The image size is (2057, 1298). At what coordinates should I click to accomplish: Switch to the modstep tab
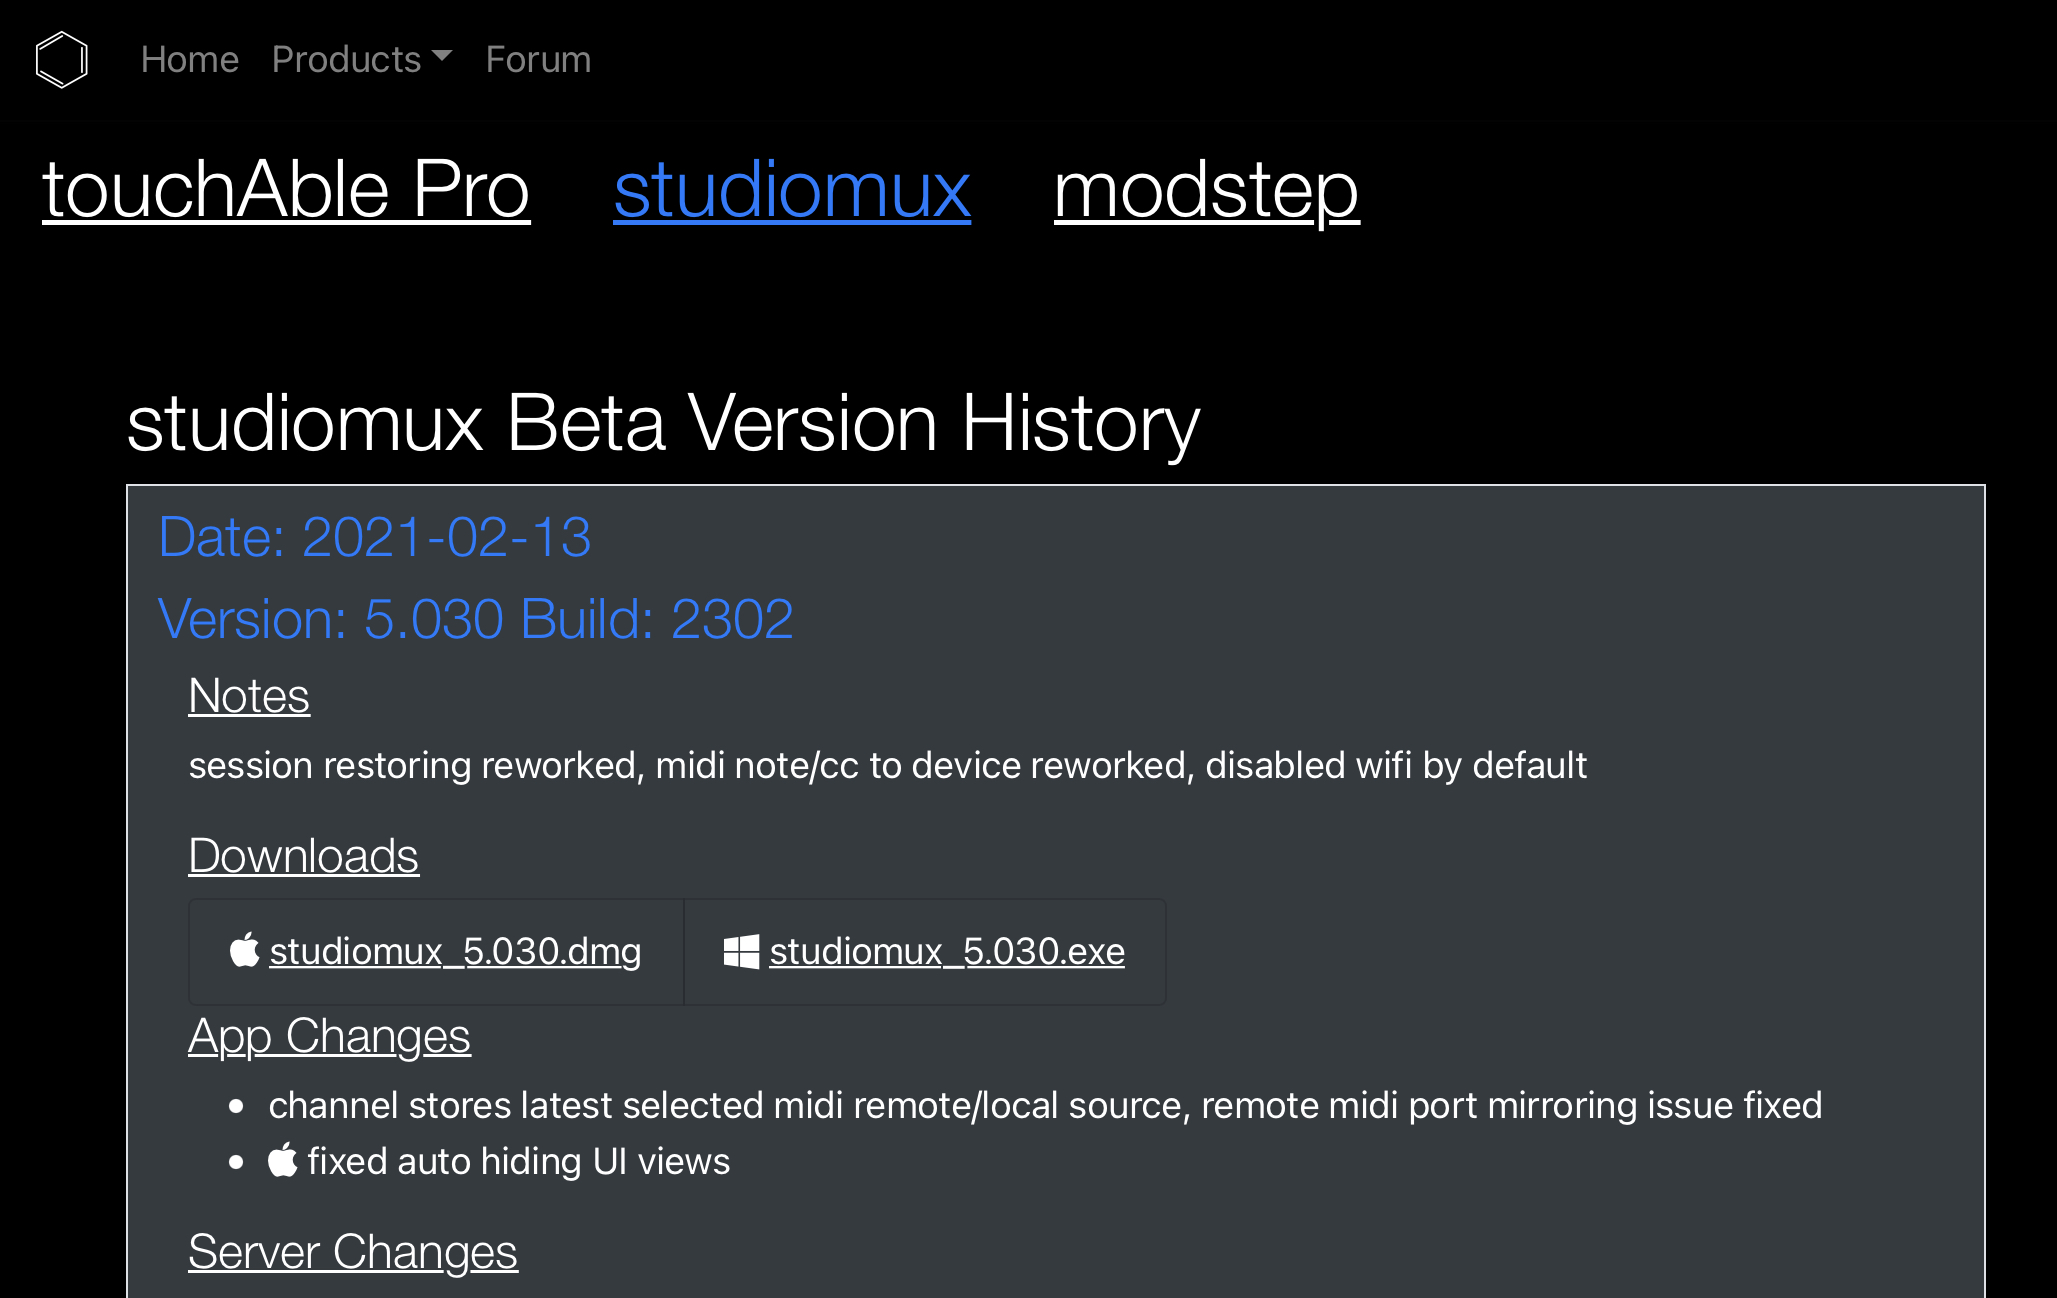(1206, 190)
